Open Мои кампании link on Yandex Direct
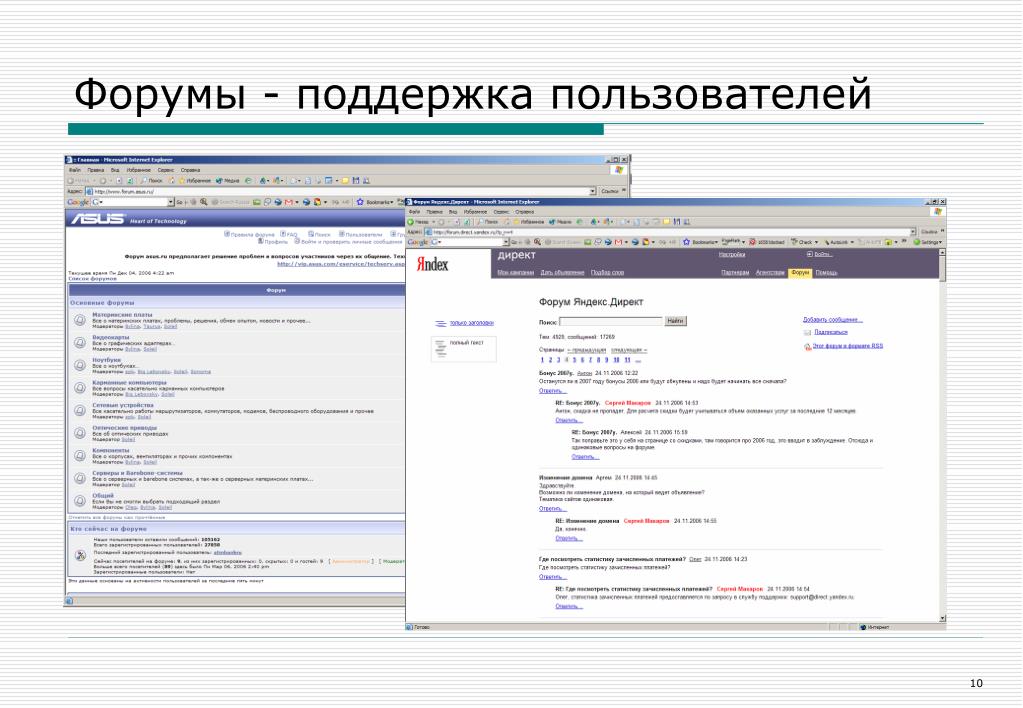Screen dimensions: 1023x708 (515, 272)
